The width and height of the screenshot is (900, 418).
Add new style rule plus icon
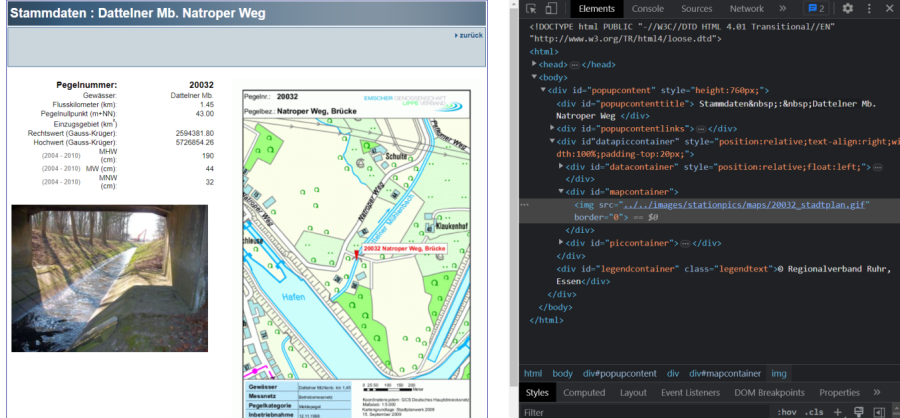pos(838,412)
